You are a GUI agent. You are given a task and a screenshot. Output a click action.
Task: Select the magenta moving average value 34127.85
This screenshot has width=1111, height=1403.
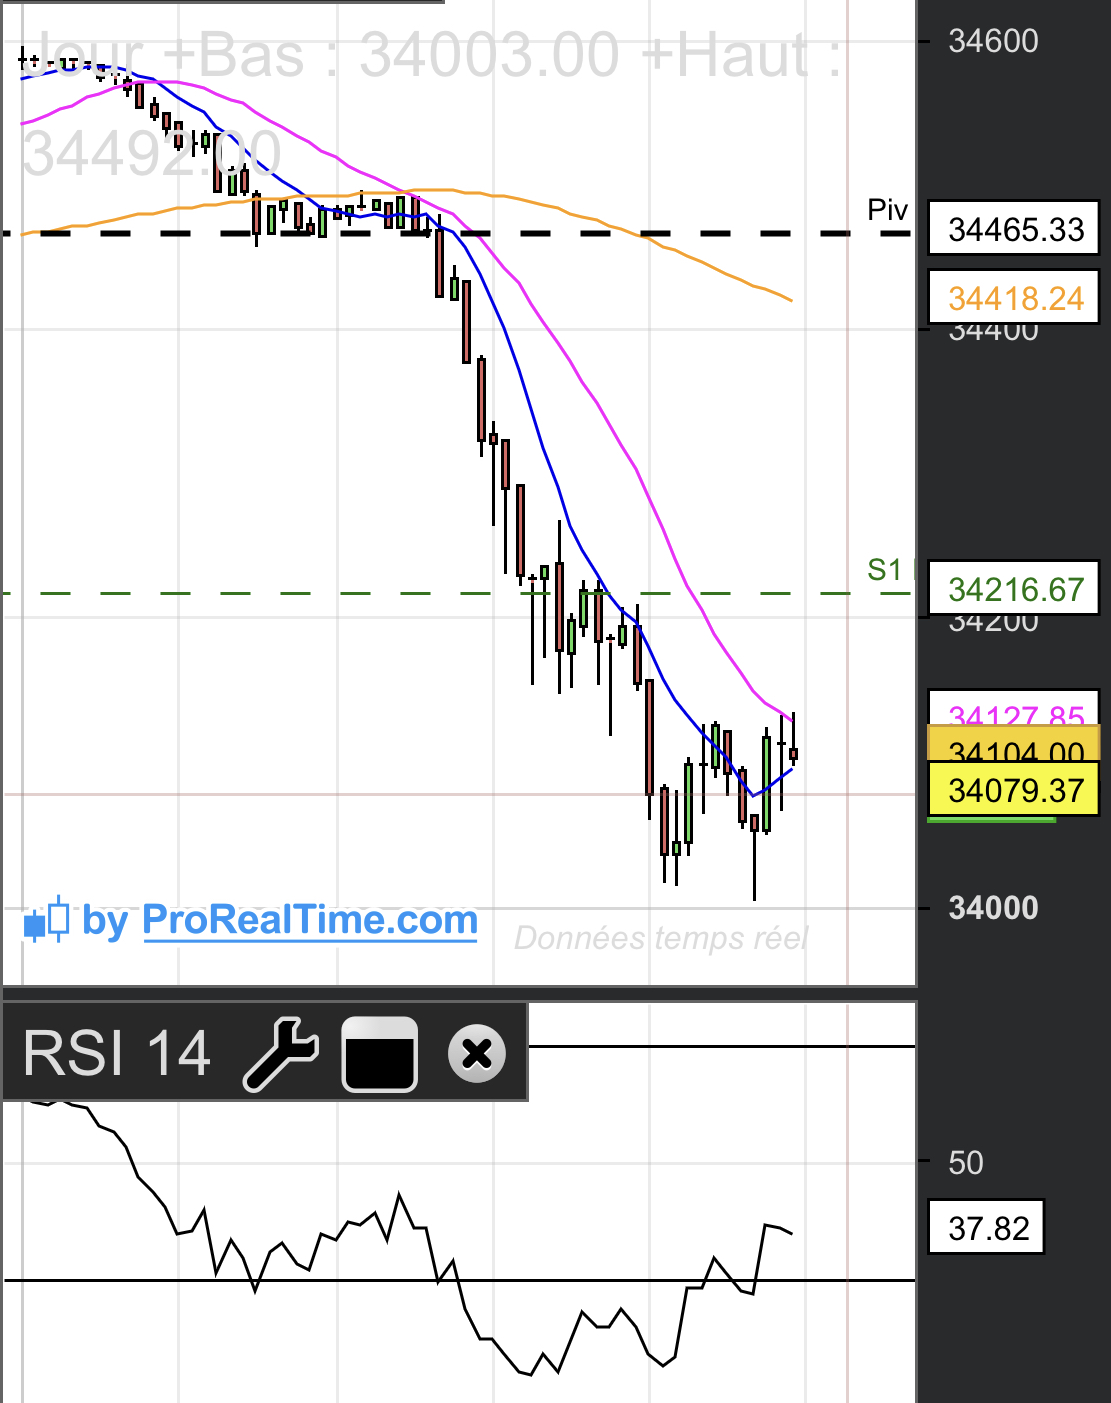(1014, 708)
